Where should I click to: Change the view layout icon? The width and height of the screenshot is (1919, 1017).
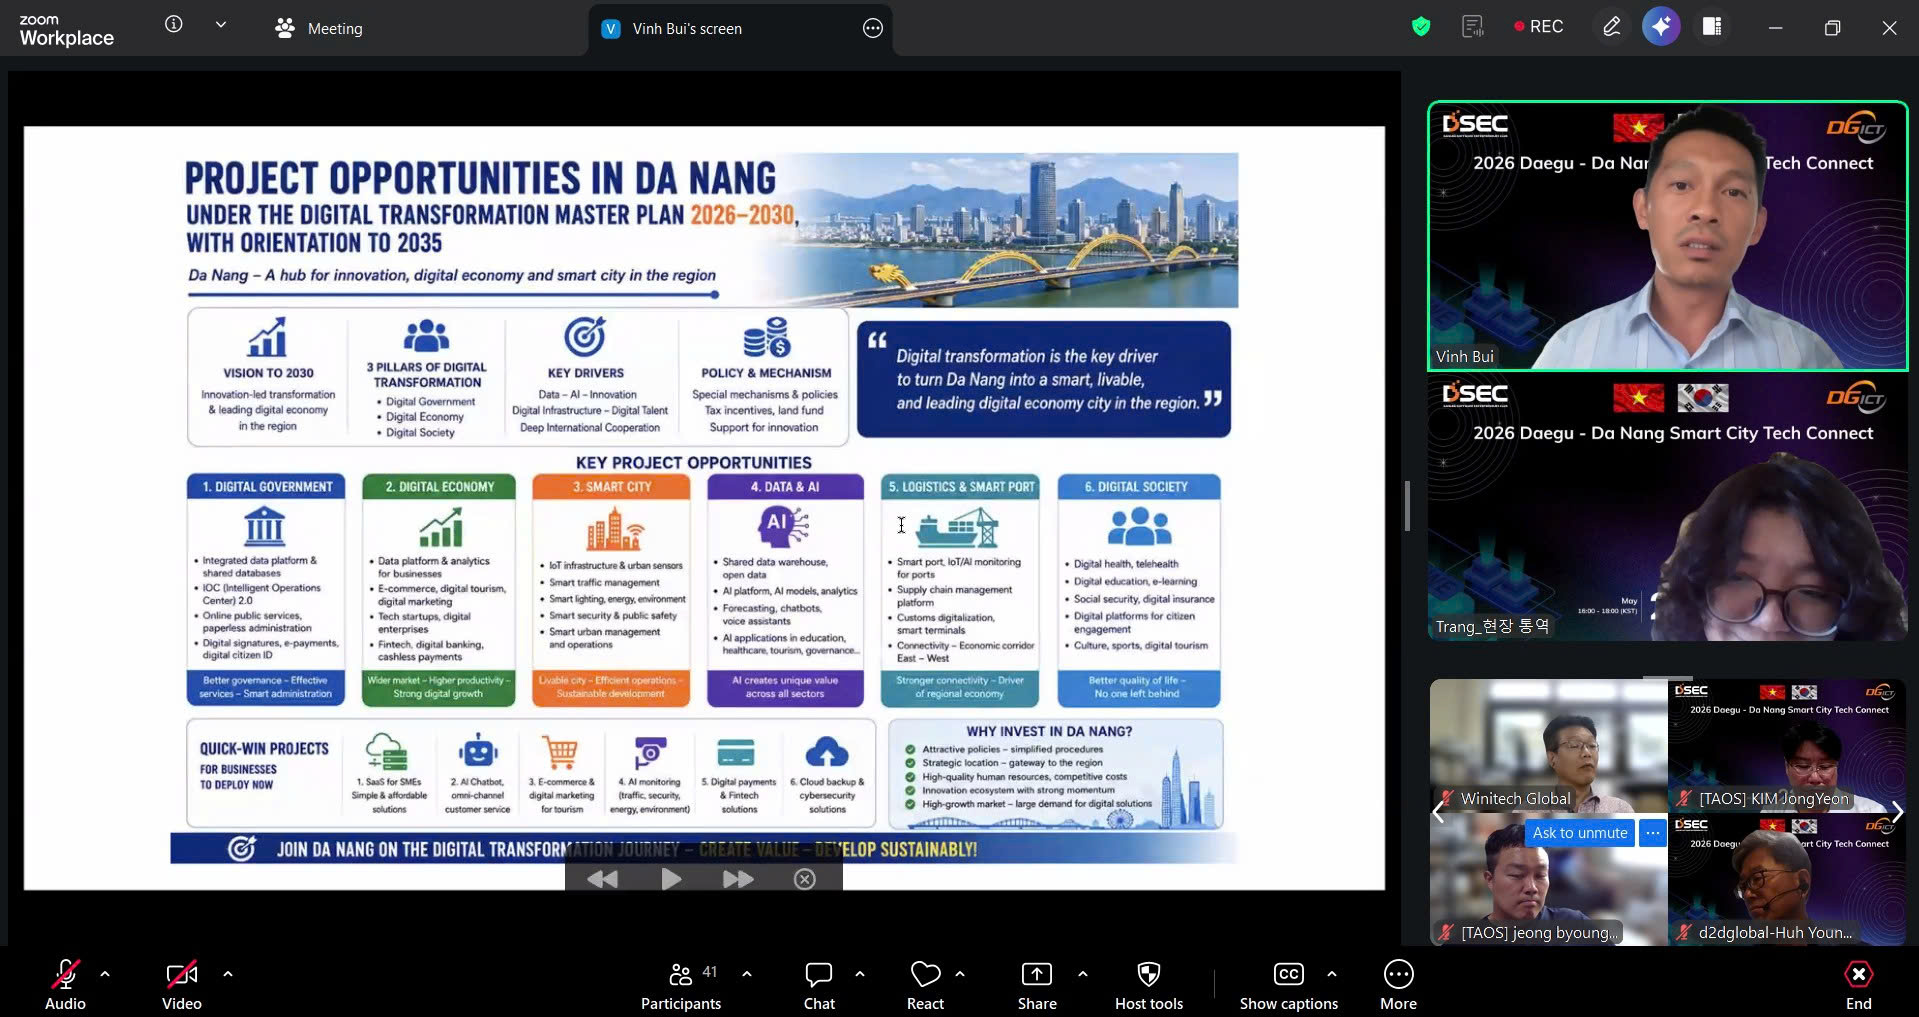[x=1712, y=27]
